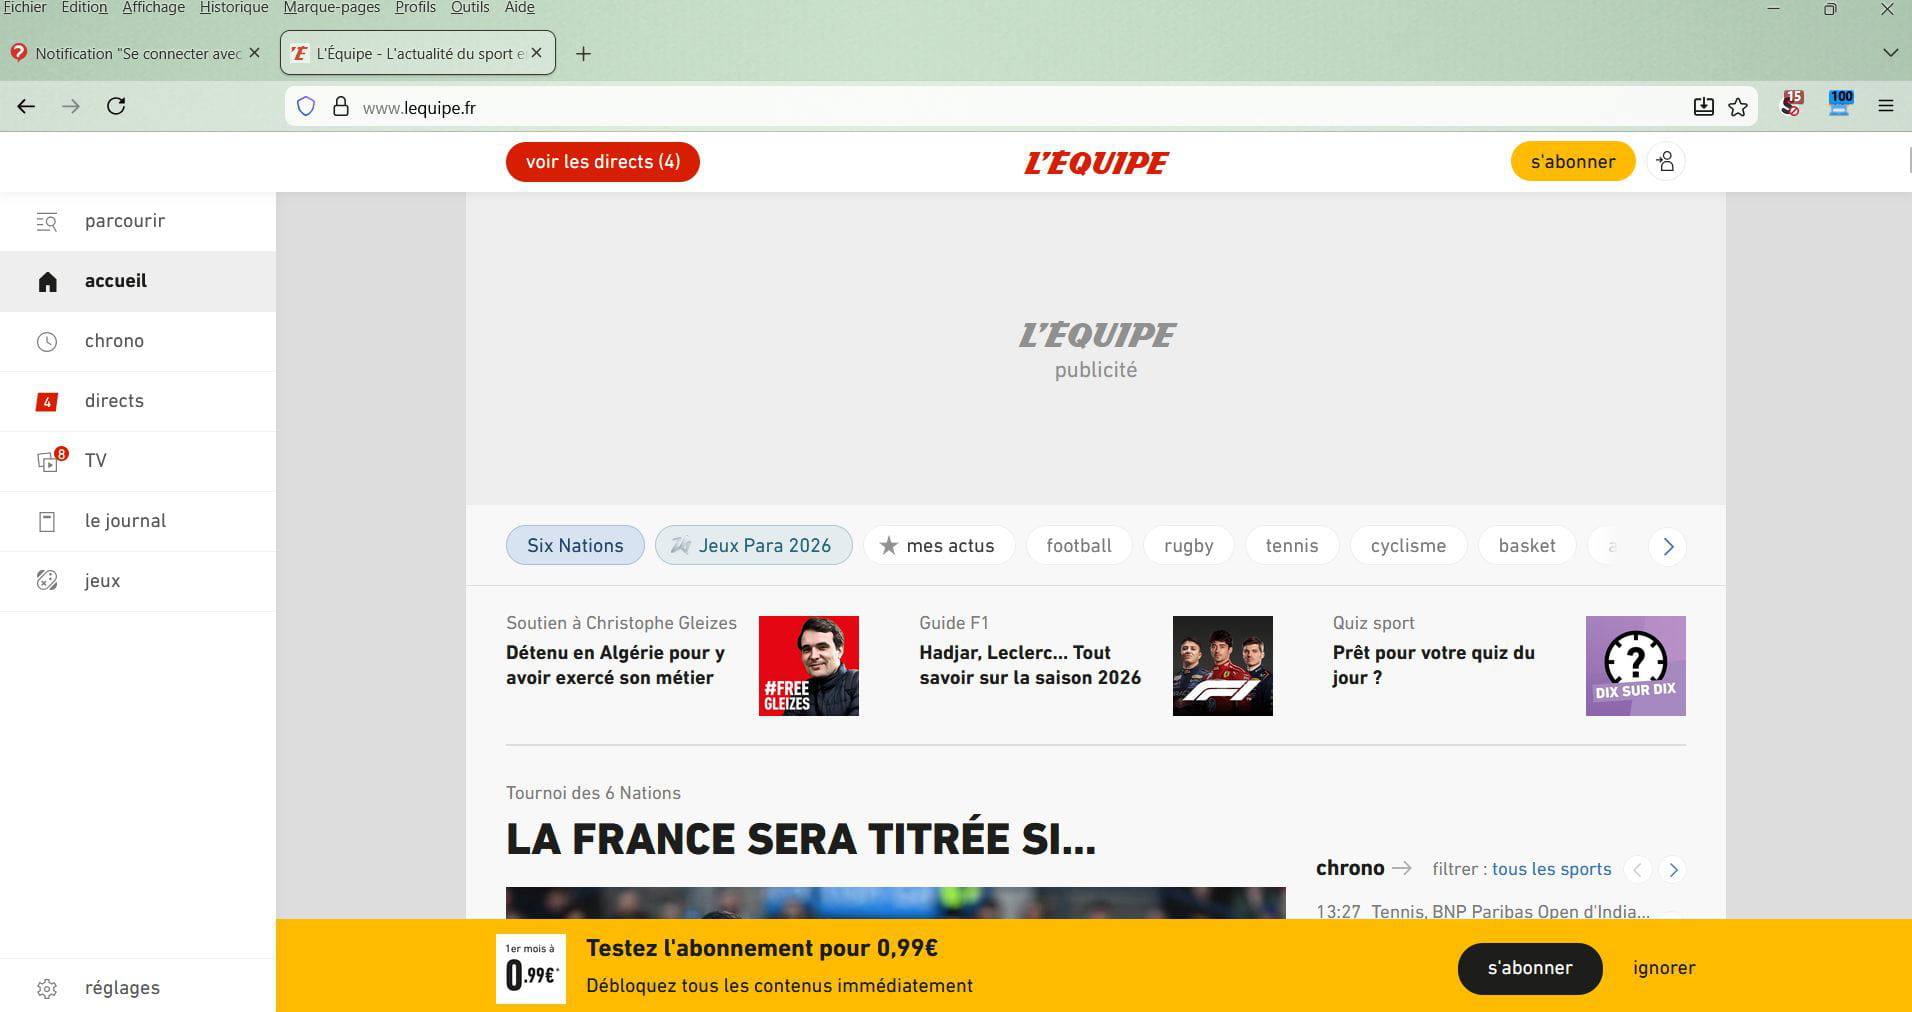Screen dimensions: 1912x1012
Task: Reload the page using the refresh icon
Action: [x=116, y=106]
